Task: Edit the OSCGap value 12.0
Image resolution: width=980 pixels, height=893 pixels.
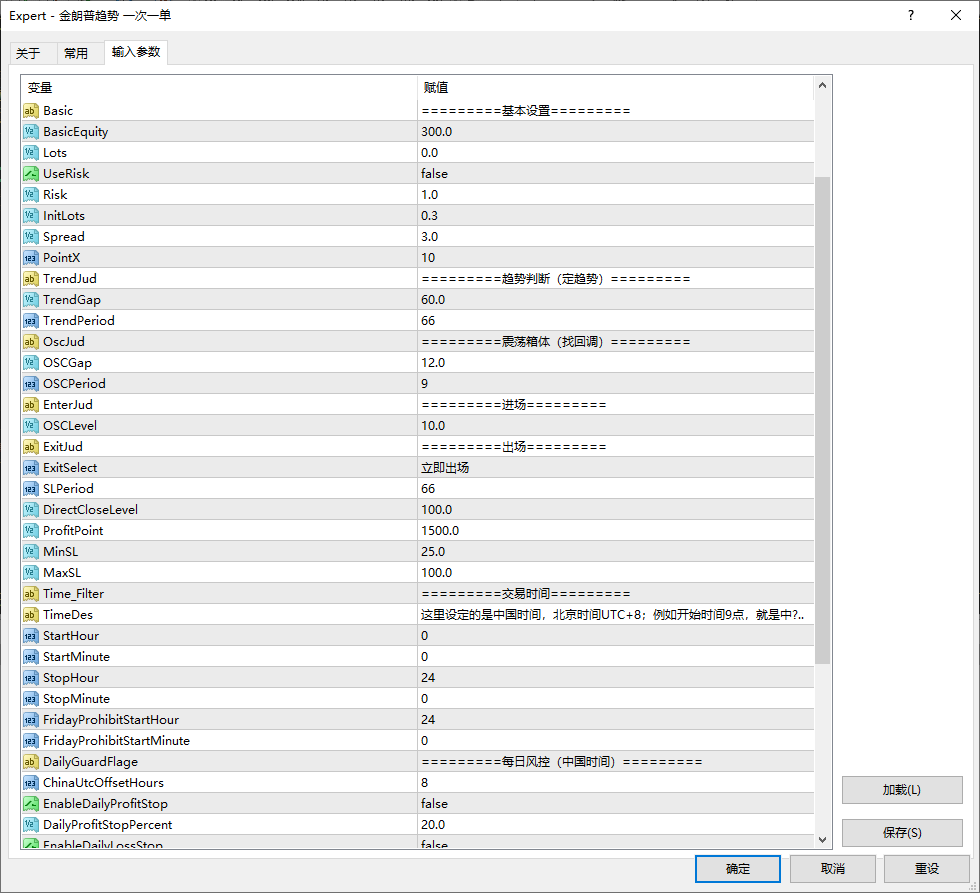Action: tap(616, 363)
